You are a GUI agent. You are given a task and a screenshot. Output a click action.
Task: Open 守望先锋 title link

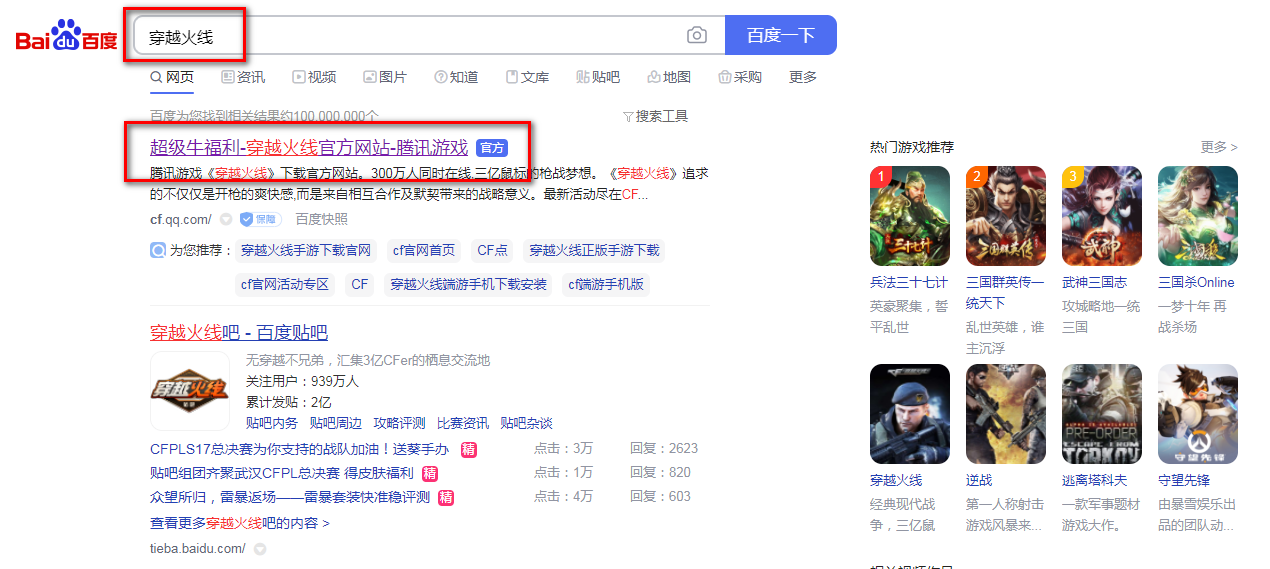coord(1184,480)
